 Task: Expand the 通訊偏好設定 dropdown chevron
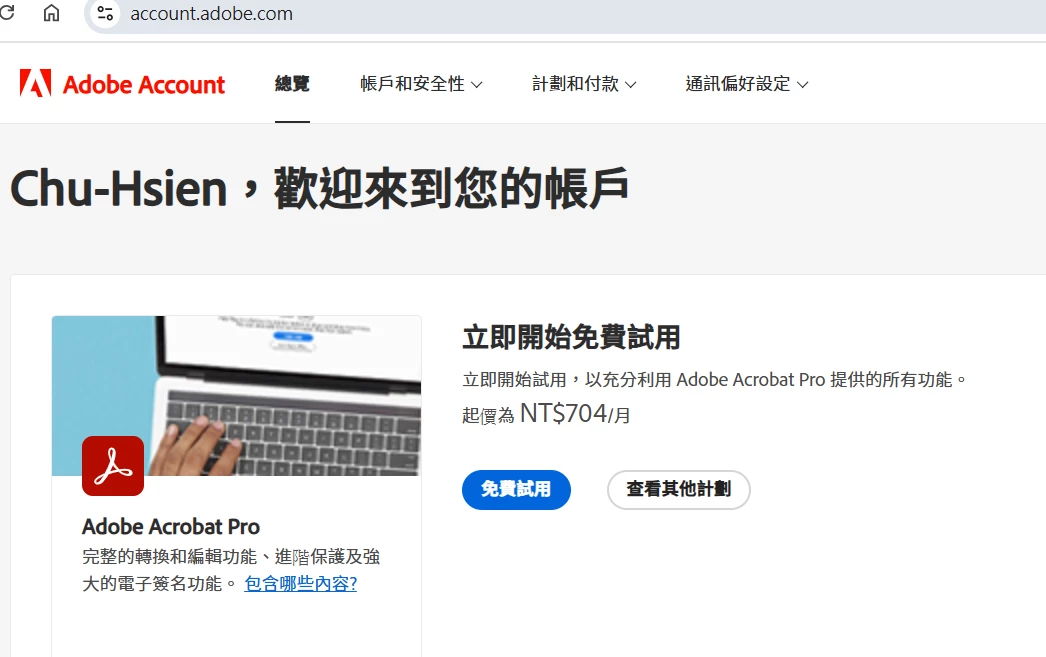coord(803,85)
